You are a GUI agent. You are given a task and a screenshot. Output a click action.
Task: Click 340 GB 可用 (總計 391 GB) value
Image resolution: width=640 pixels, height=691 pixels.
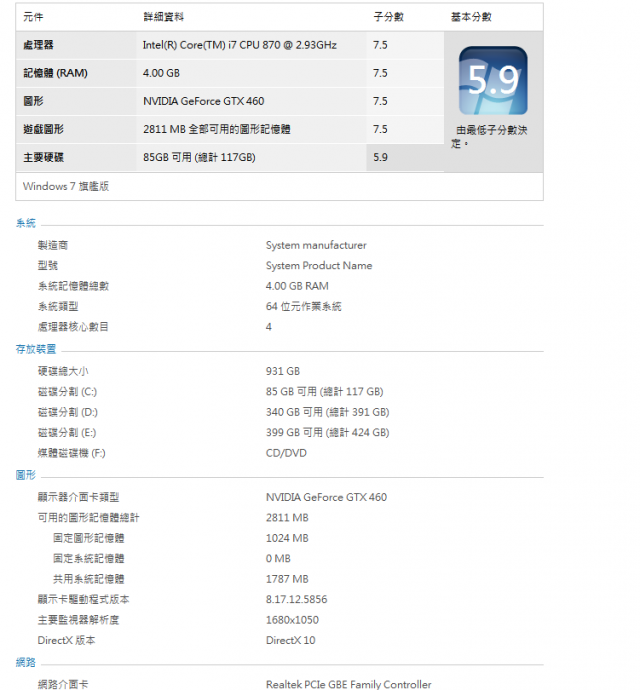pos(327,412)
